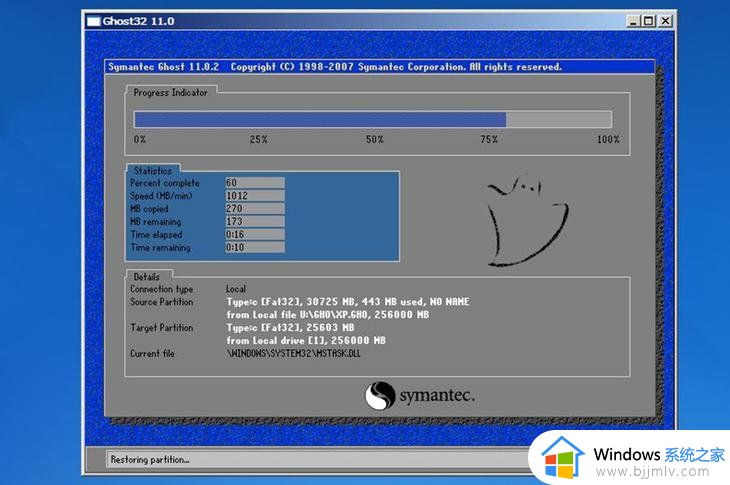The height and width of the screenshot is (485, 730).
Task: Click the restore progress bar
Action: 373,120
